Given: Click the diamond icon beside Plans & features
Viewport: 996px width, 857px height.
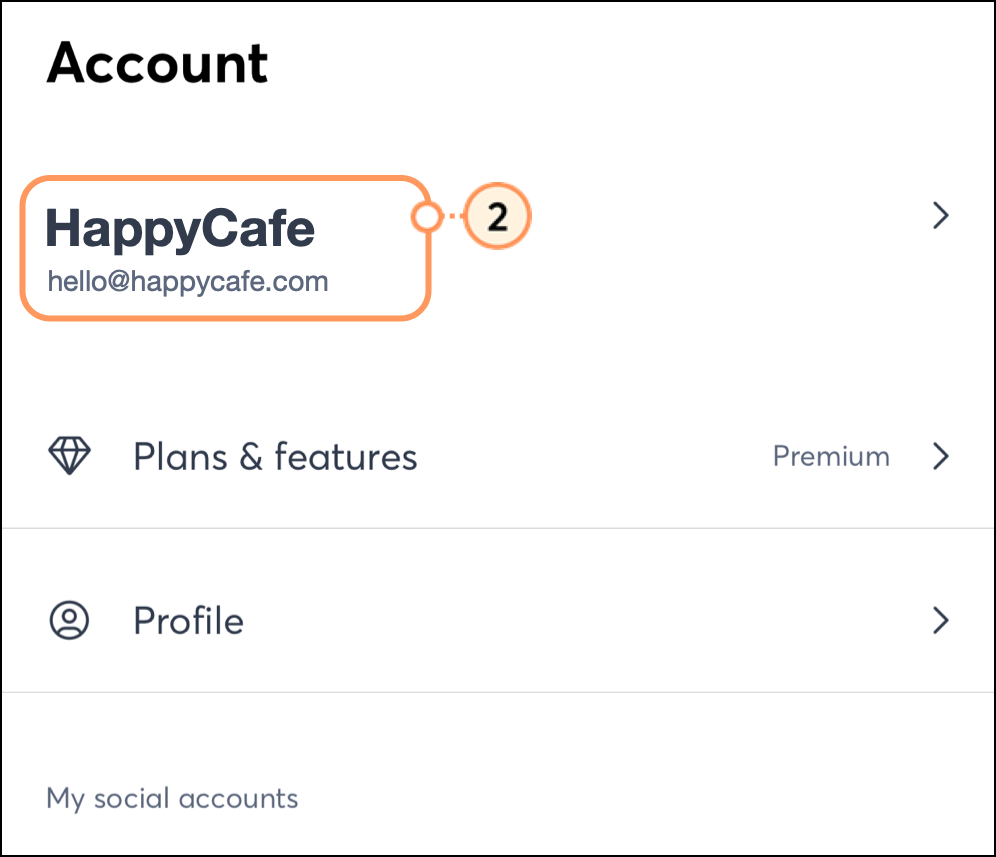Looking at the screenshot, I should [69, 457].
